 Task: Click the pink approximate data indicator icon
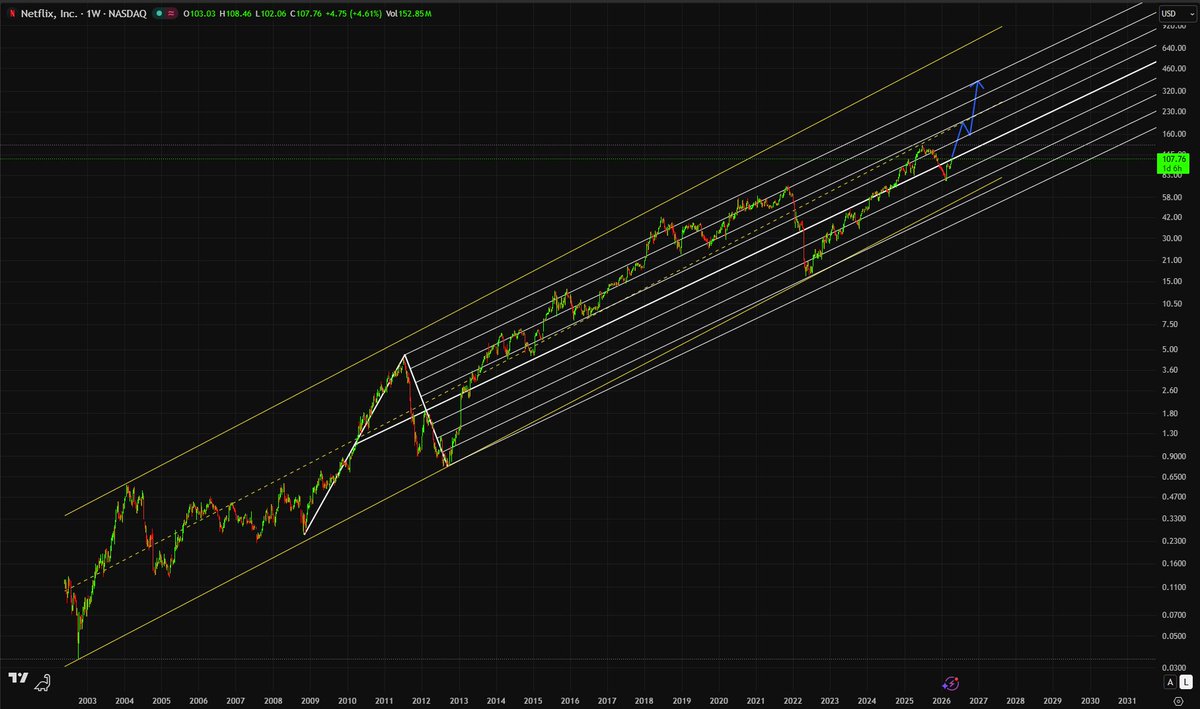click(172, 13)
